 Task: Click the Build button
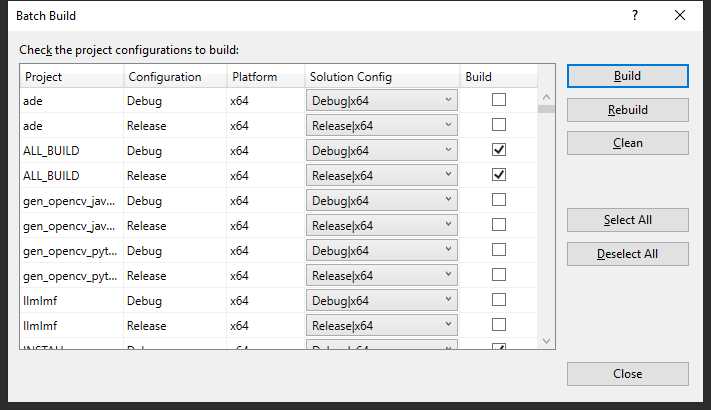click(628, 76)
